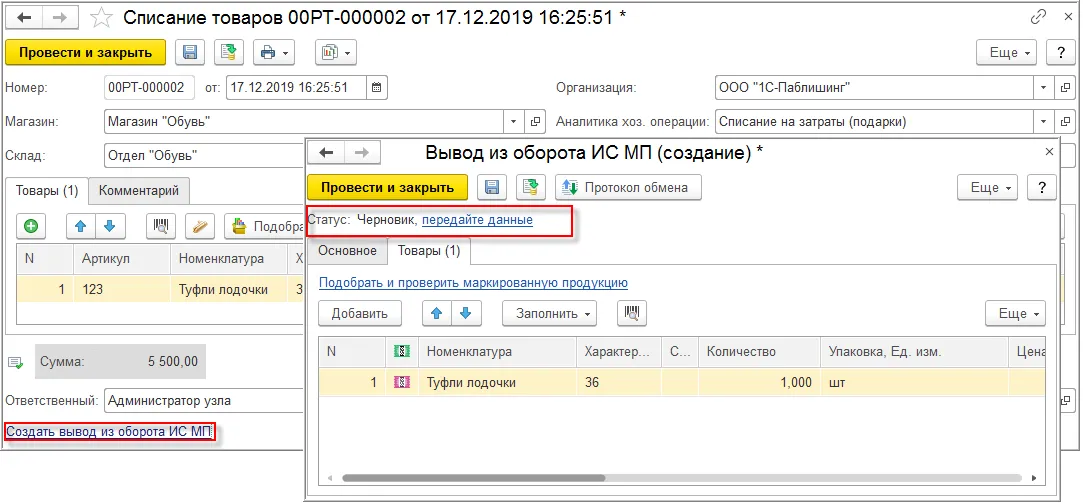Select the Характеристика cell 36

point(619,382)
